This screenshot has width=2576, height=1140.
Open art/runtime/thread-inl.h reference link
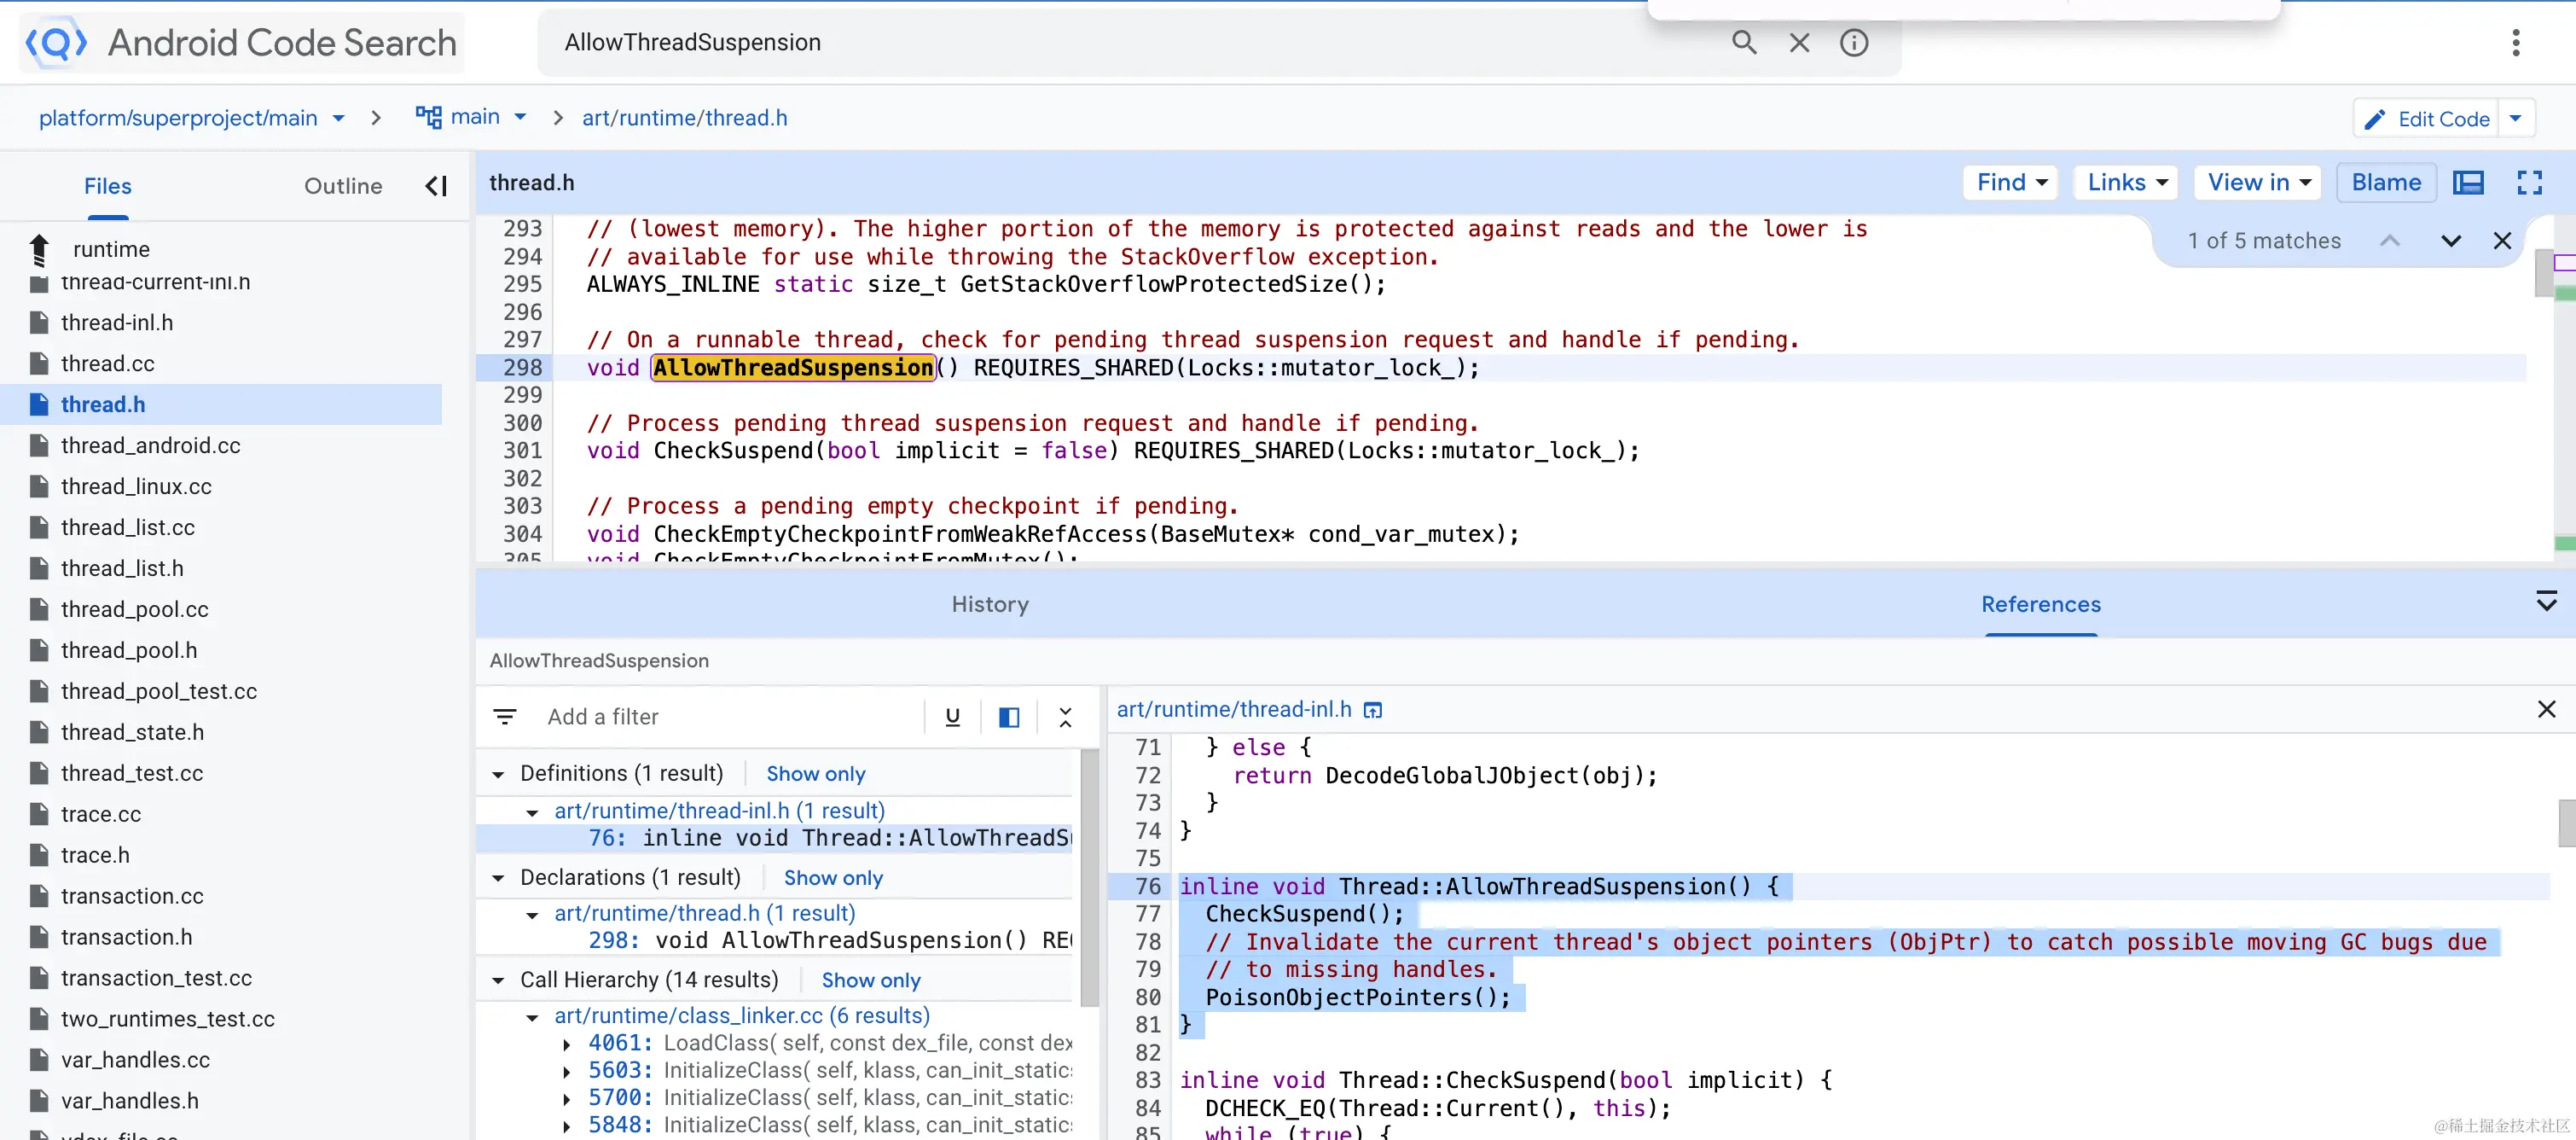[1233, 709]
